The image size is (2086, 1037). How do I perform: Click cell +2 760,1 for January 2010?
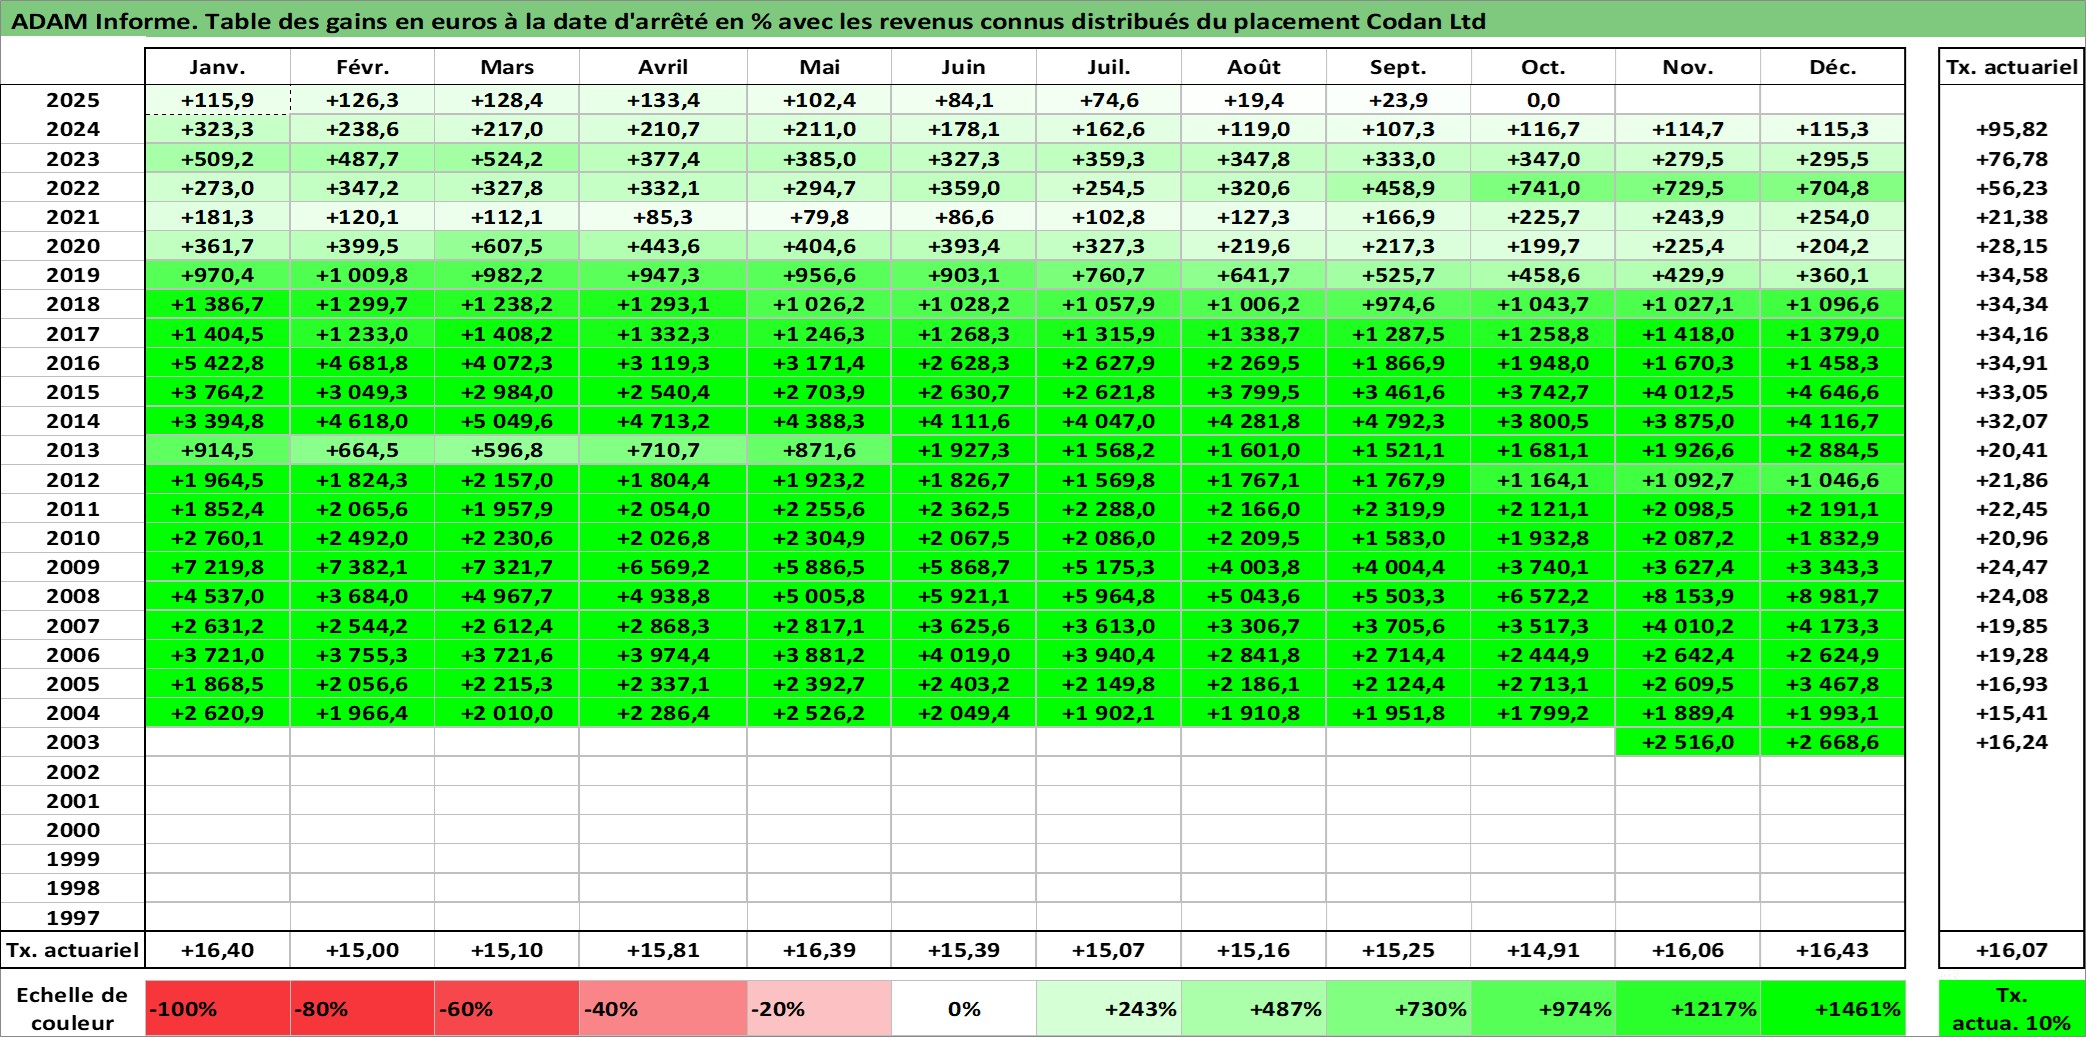218,538
